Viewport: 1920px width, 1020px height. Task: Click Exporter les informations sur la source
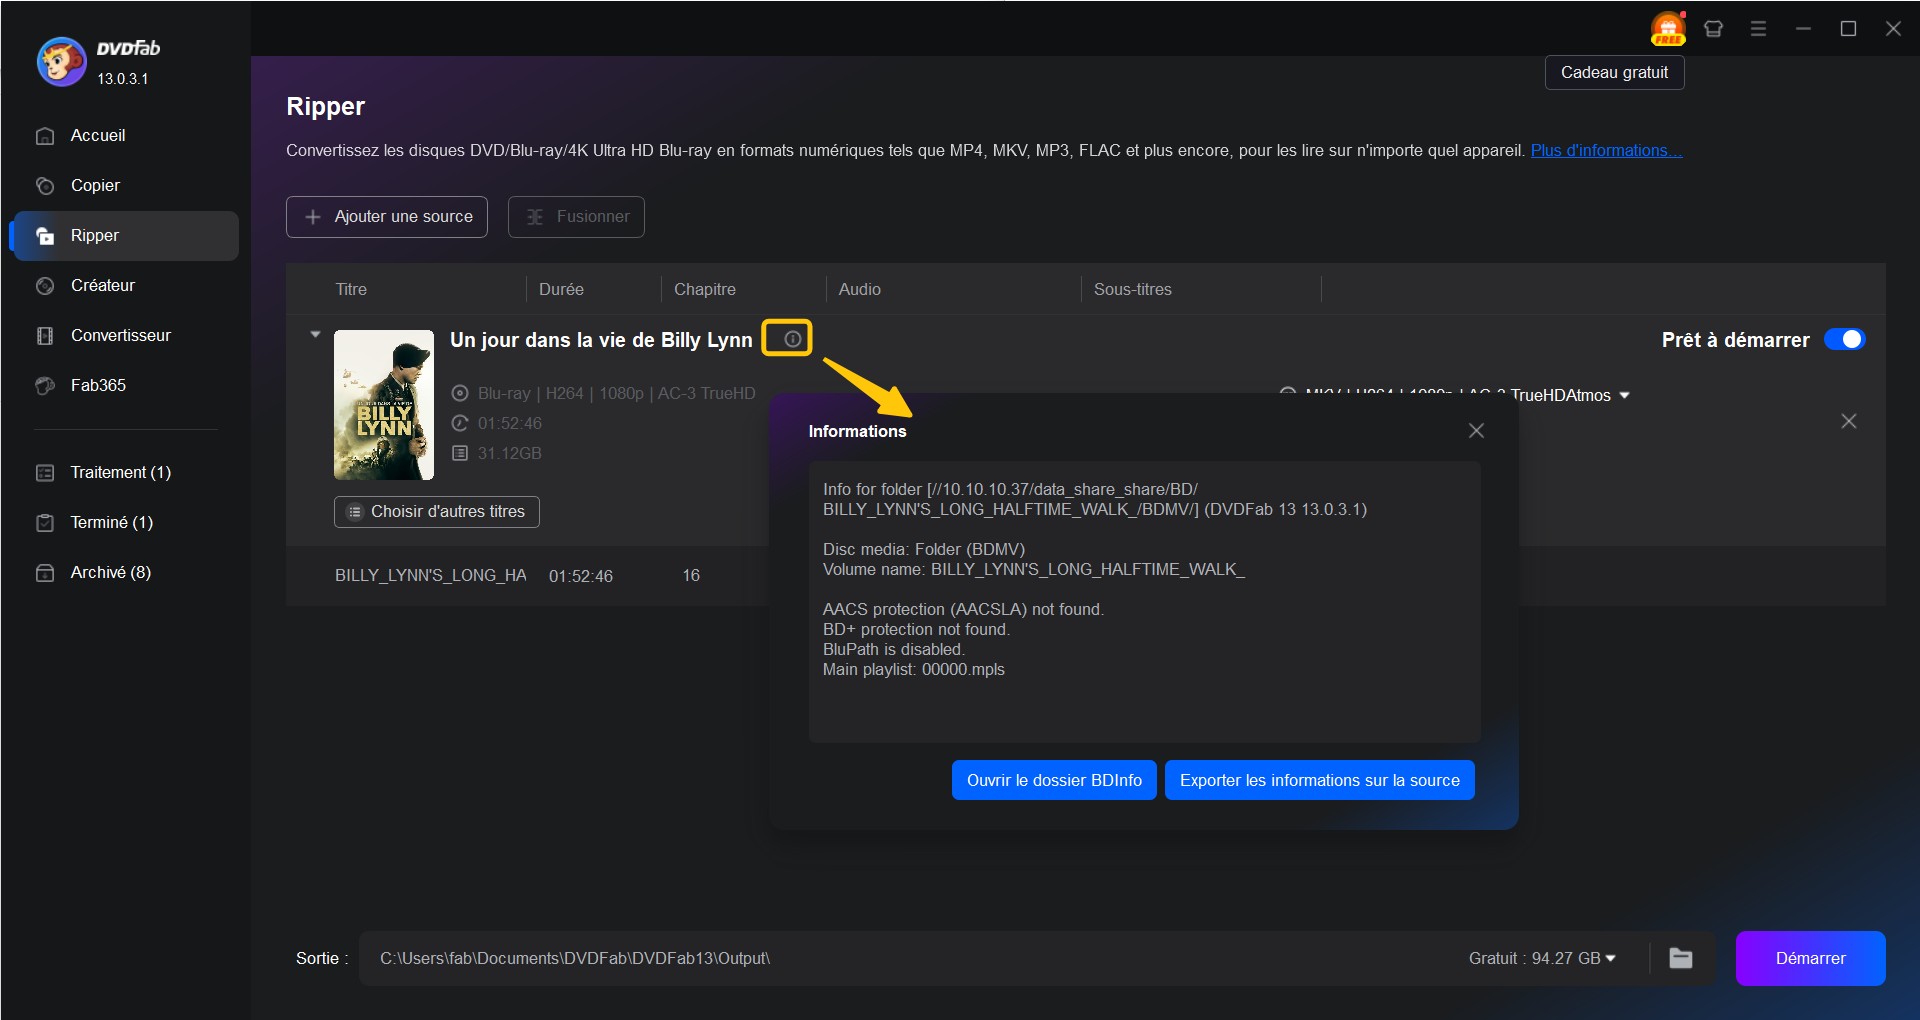(x=1320, y=780)
